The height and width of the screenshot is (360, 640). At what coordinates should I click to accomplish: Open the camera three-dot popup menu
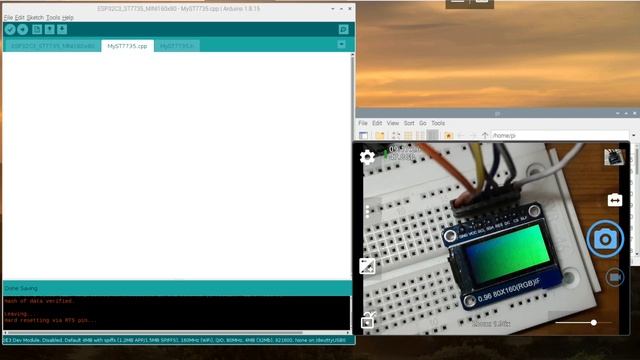pos(368,211)
